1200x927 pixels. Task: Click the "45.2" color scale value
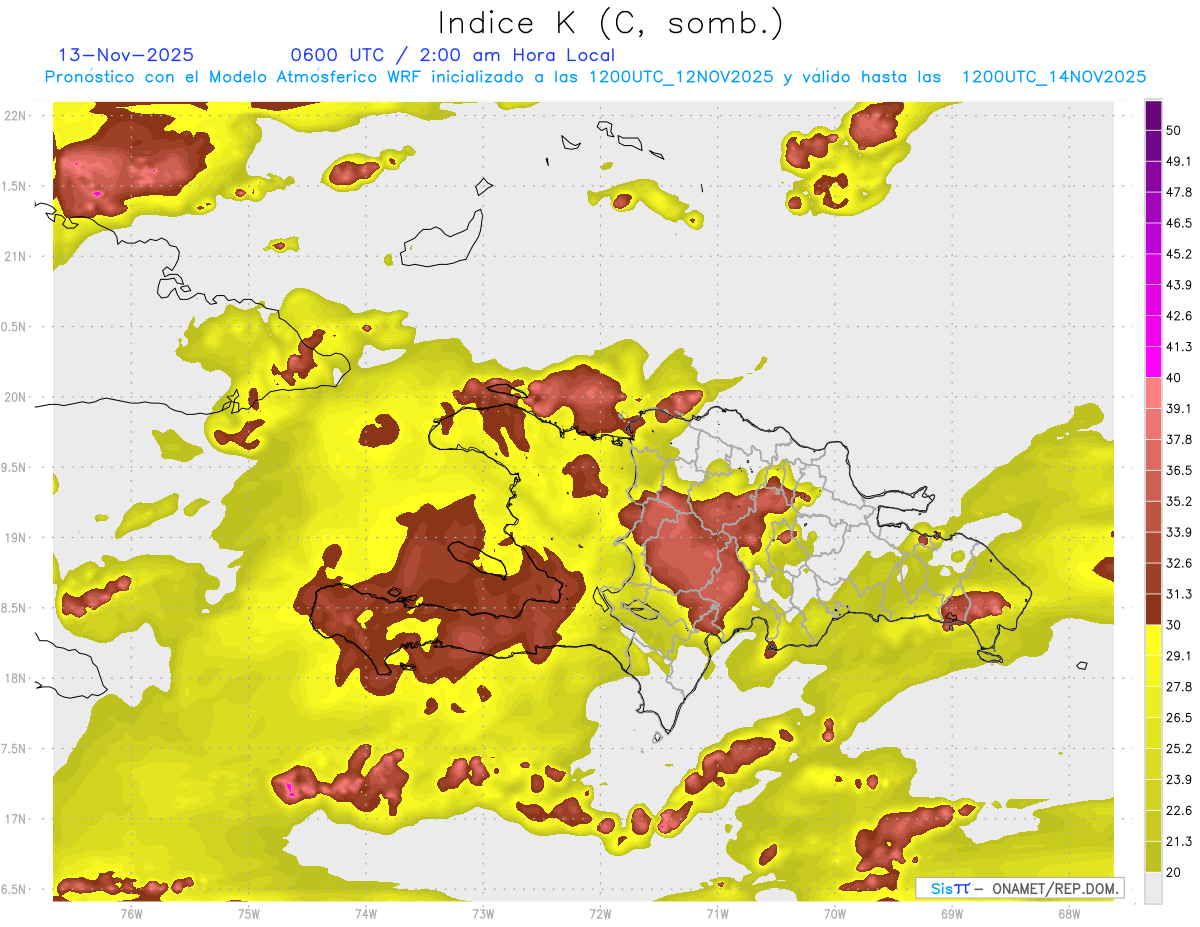point(1179,254)
